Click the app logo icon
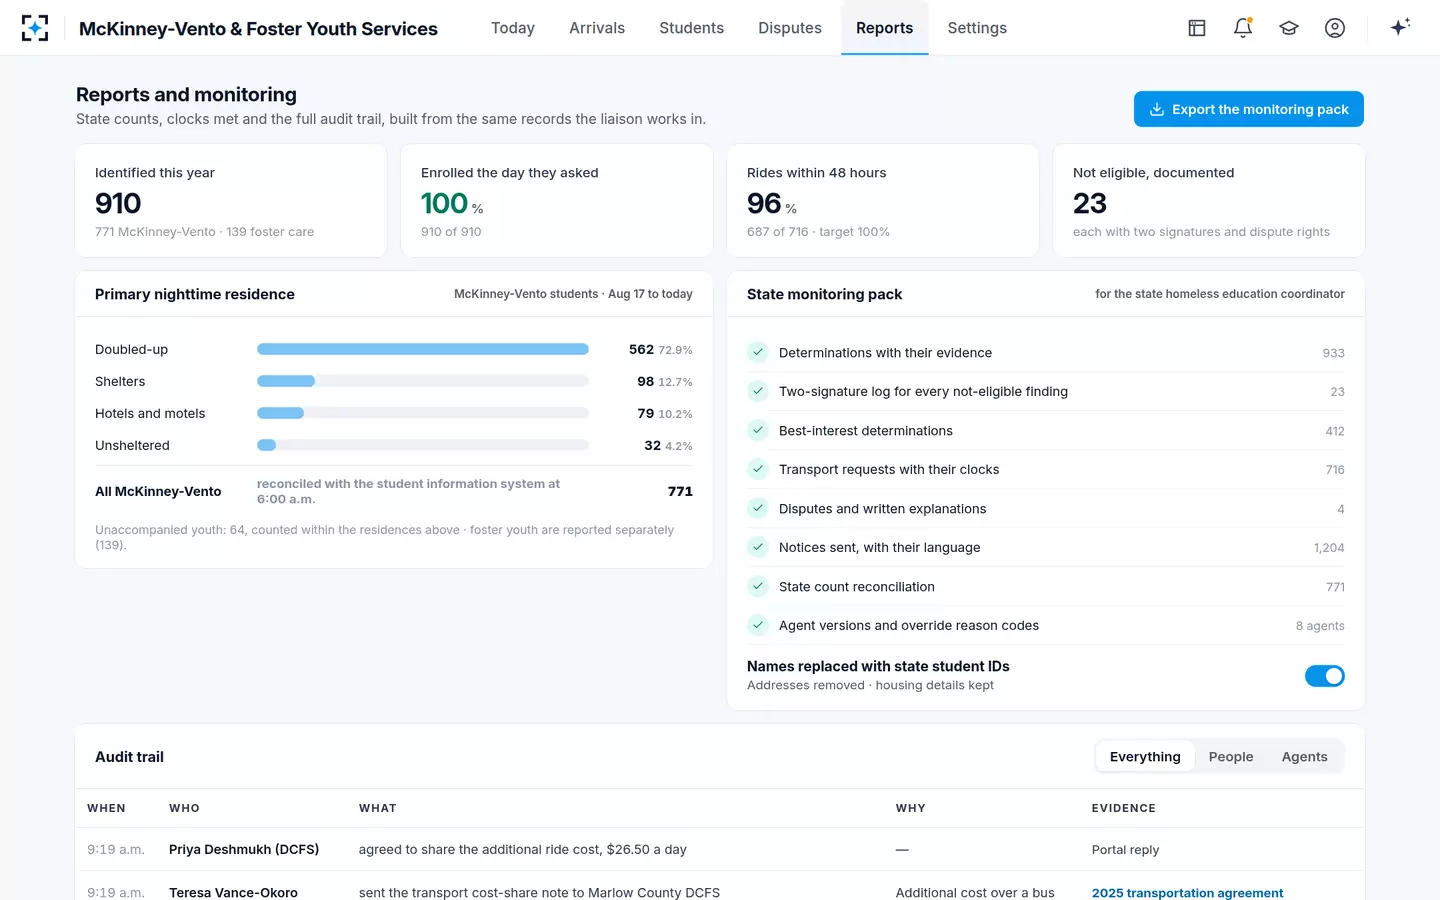This screenshot has width=1440, height=900. click(35, 28)
